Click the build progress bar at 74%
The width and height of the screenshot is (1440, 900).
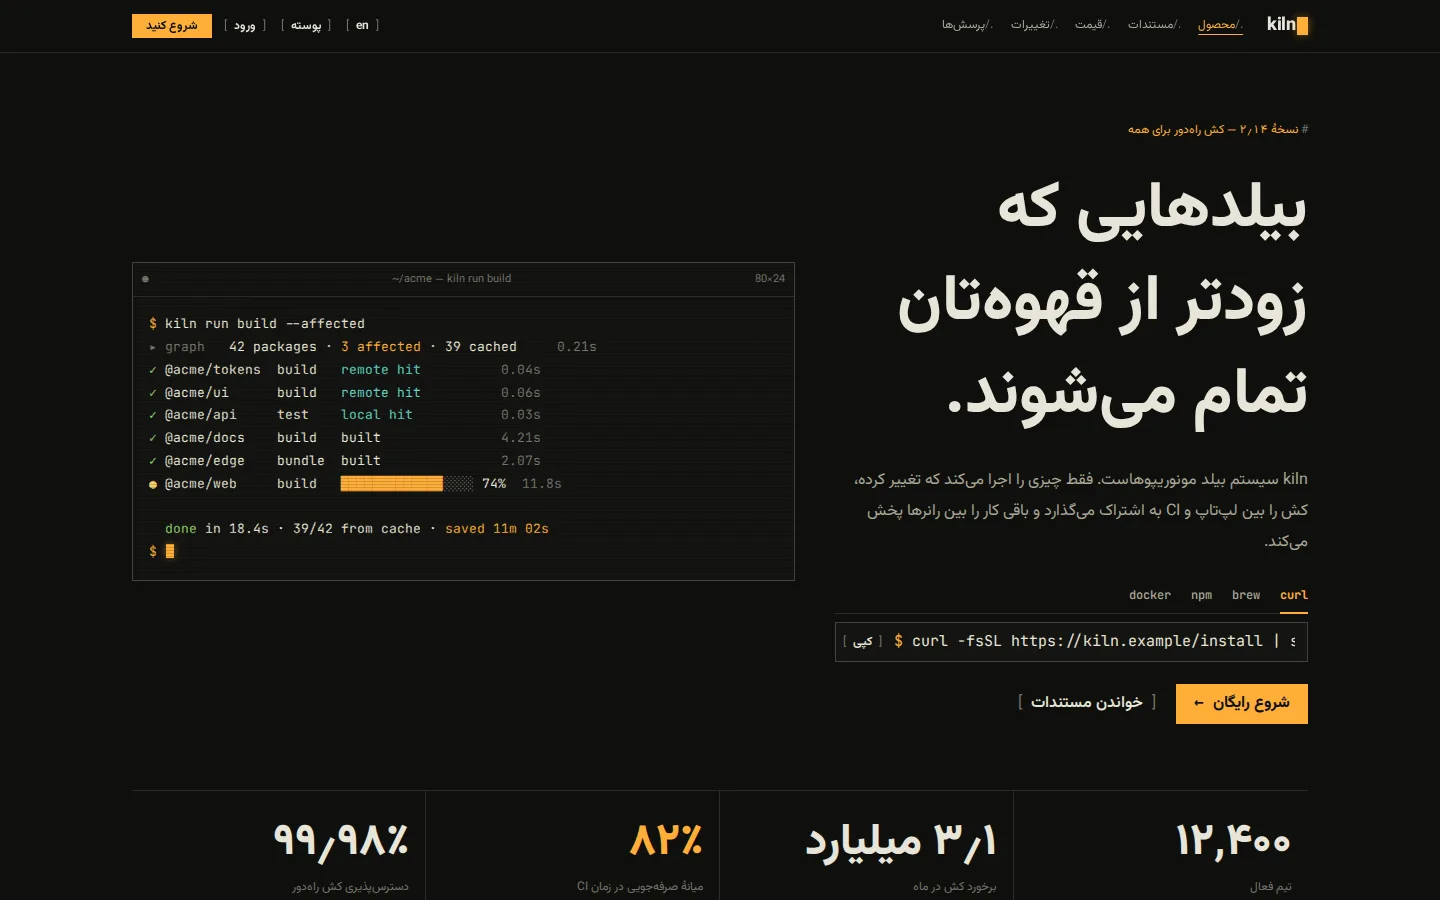(x=407, y=484)
